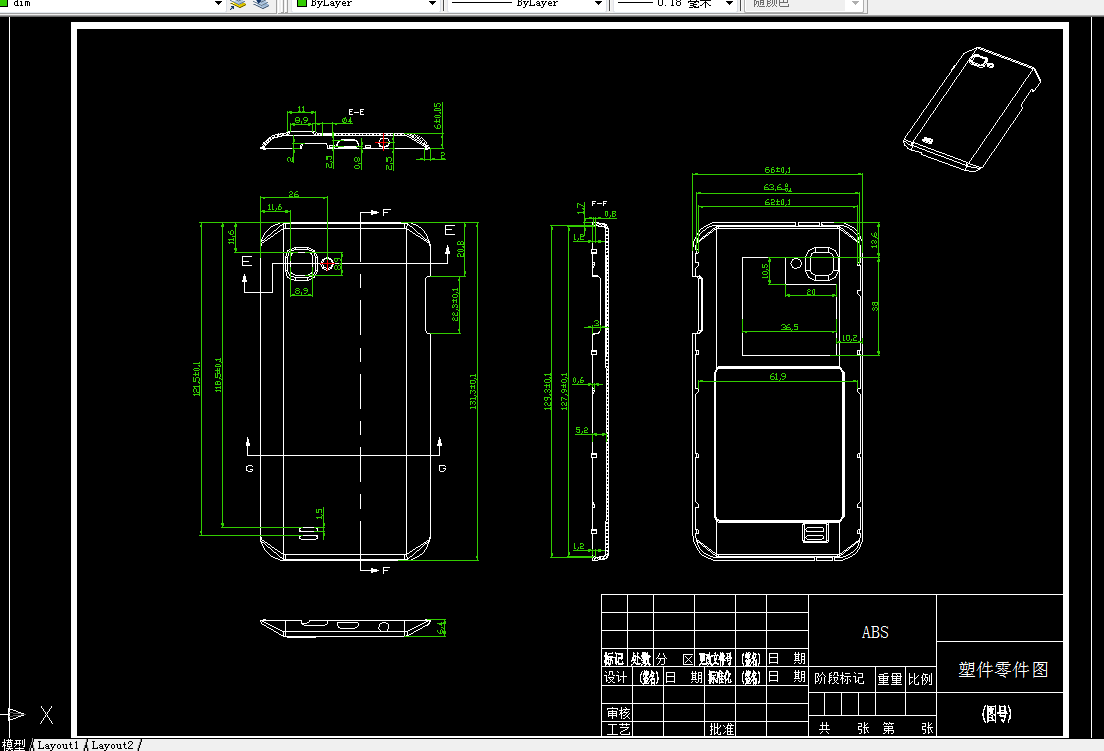Click the bottom F section arrow label
Viewport: 1104px width, 751px height.
(x=385, y=570)
